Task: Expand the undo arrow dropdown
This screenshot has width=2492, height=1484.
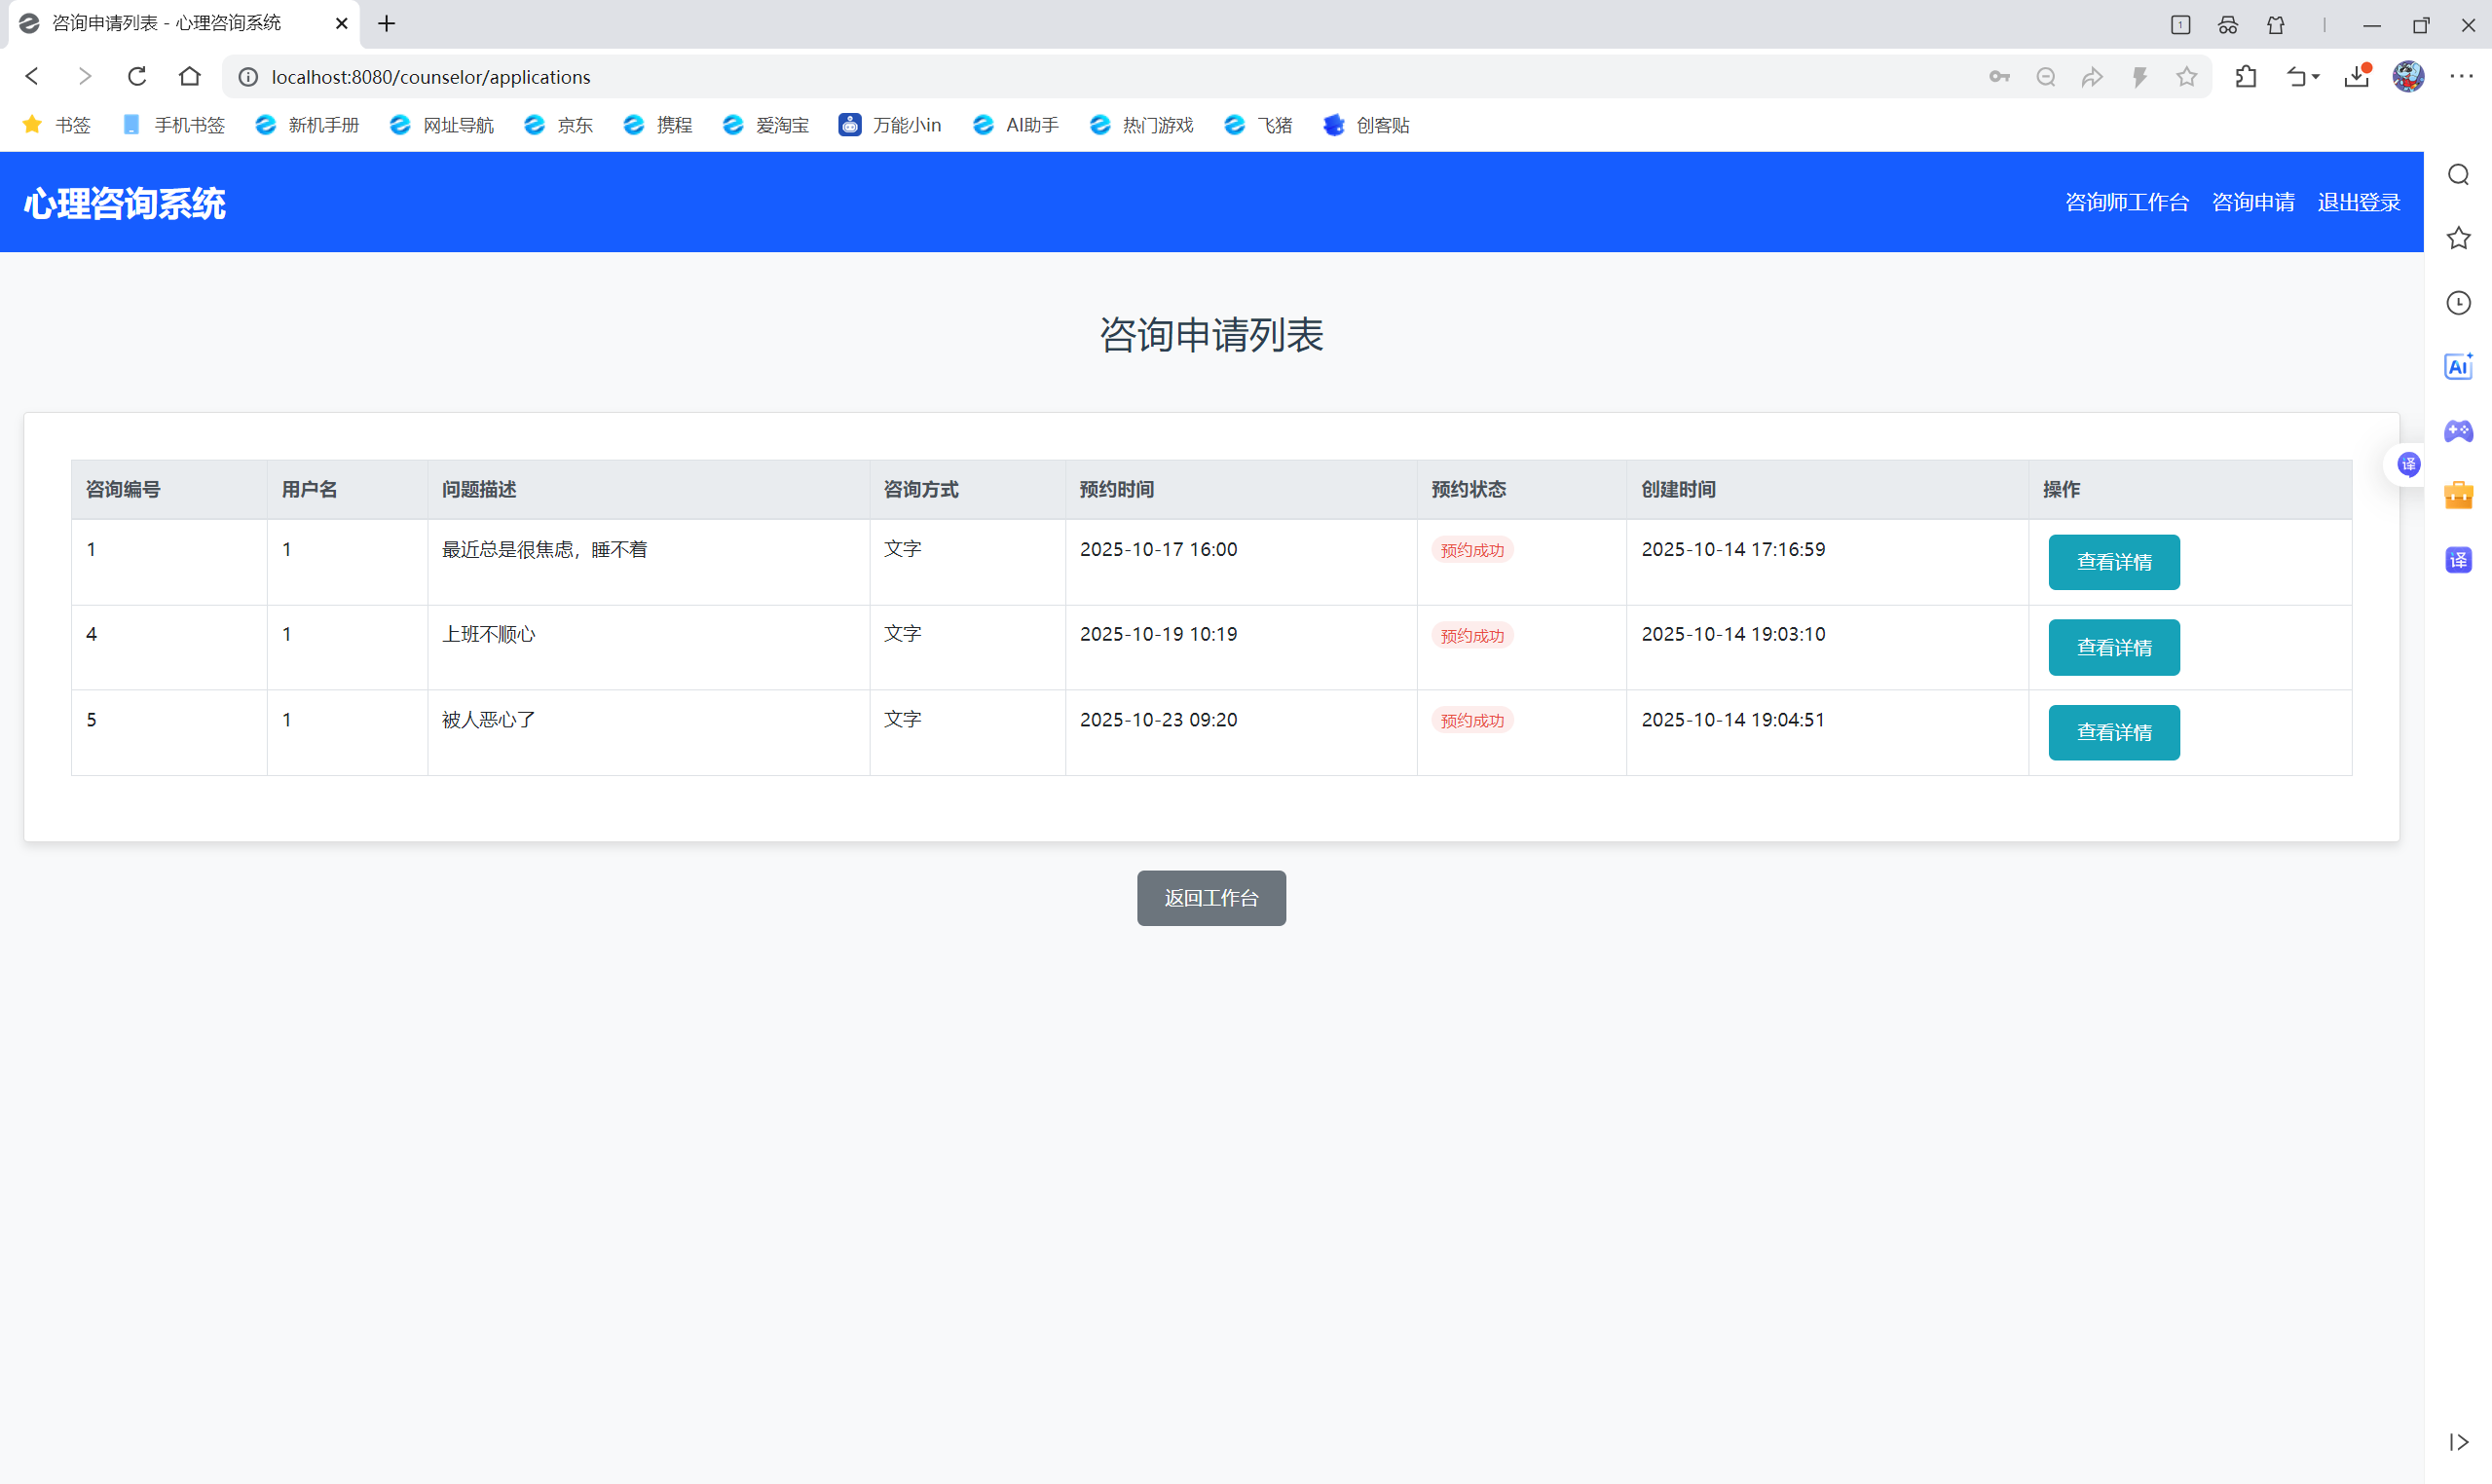Action: tap(2315, 76)
